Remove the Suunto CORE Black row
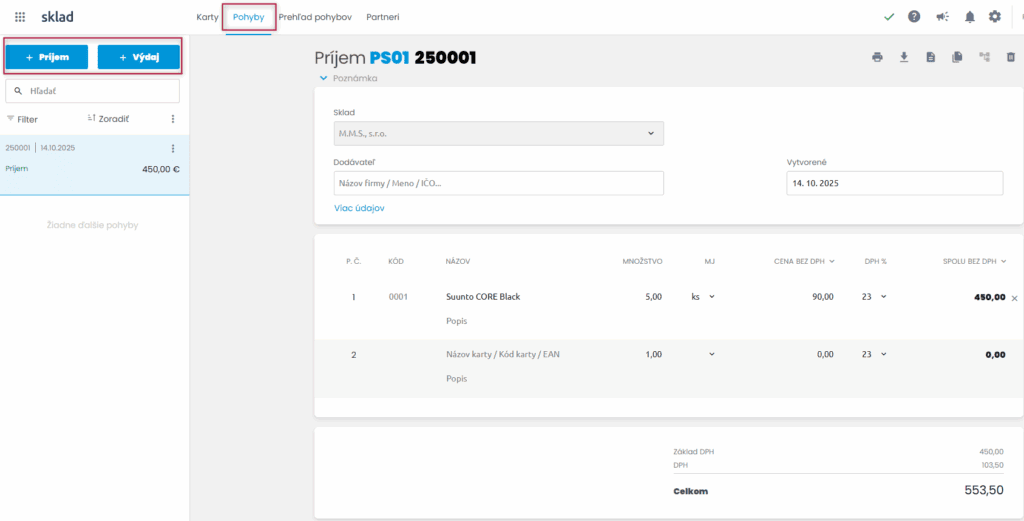Image resolution: width=1024 pixels, height=521 pixels. (x=1014, y=298)
